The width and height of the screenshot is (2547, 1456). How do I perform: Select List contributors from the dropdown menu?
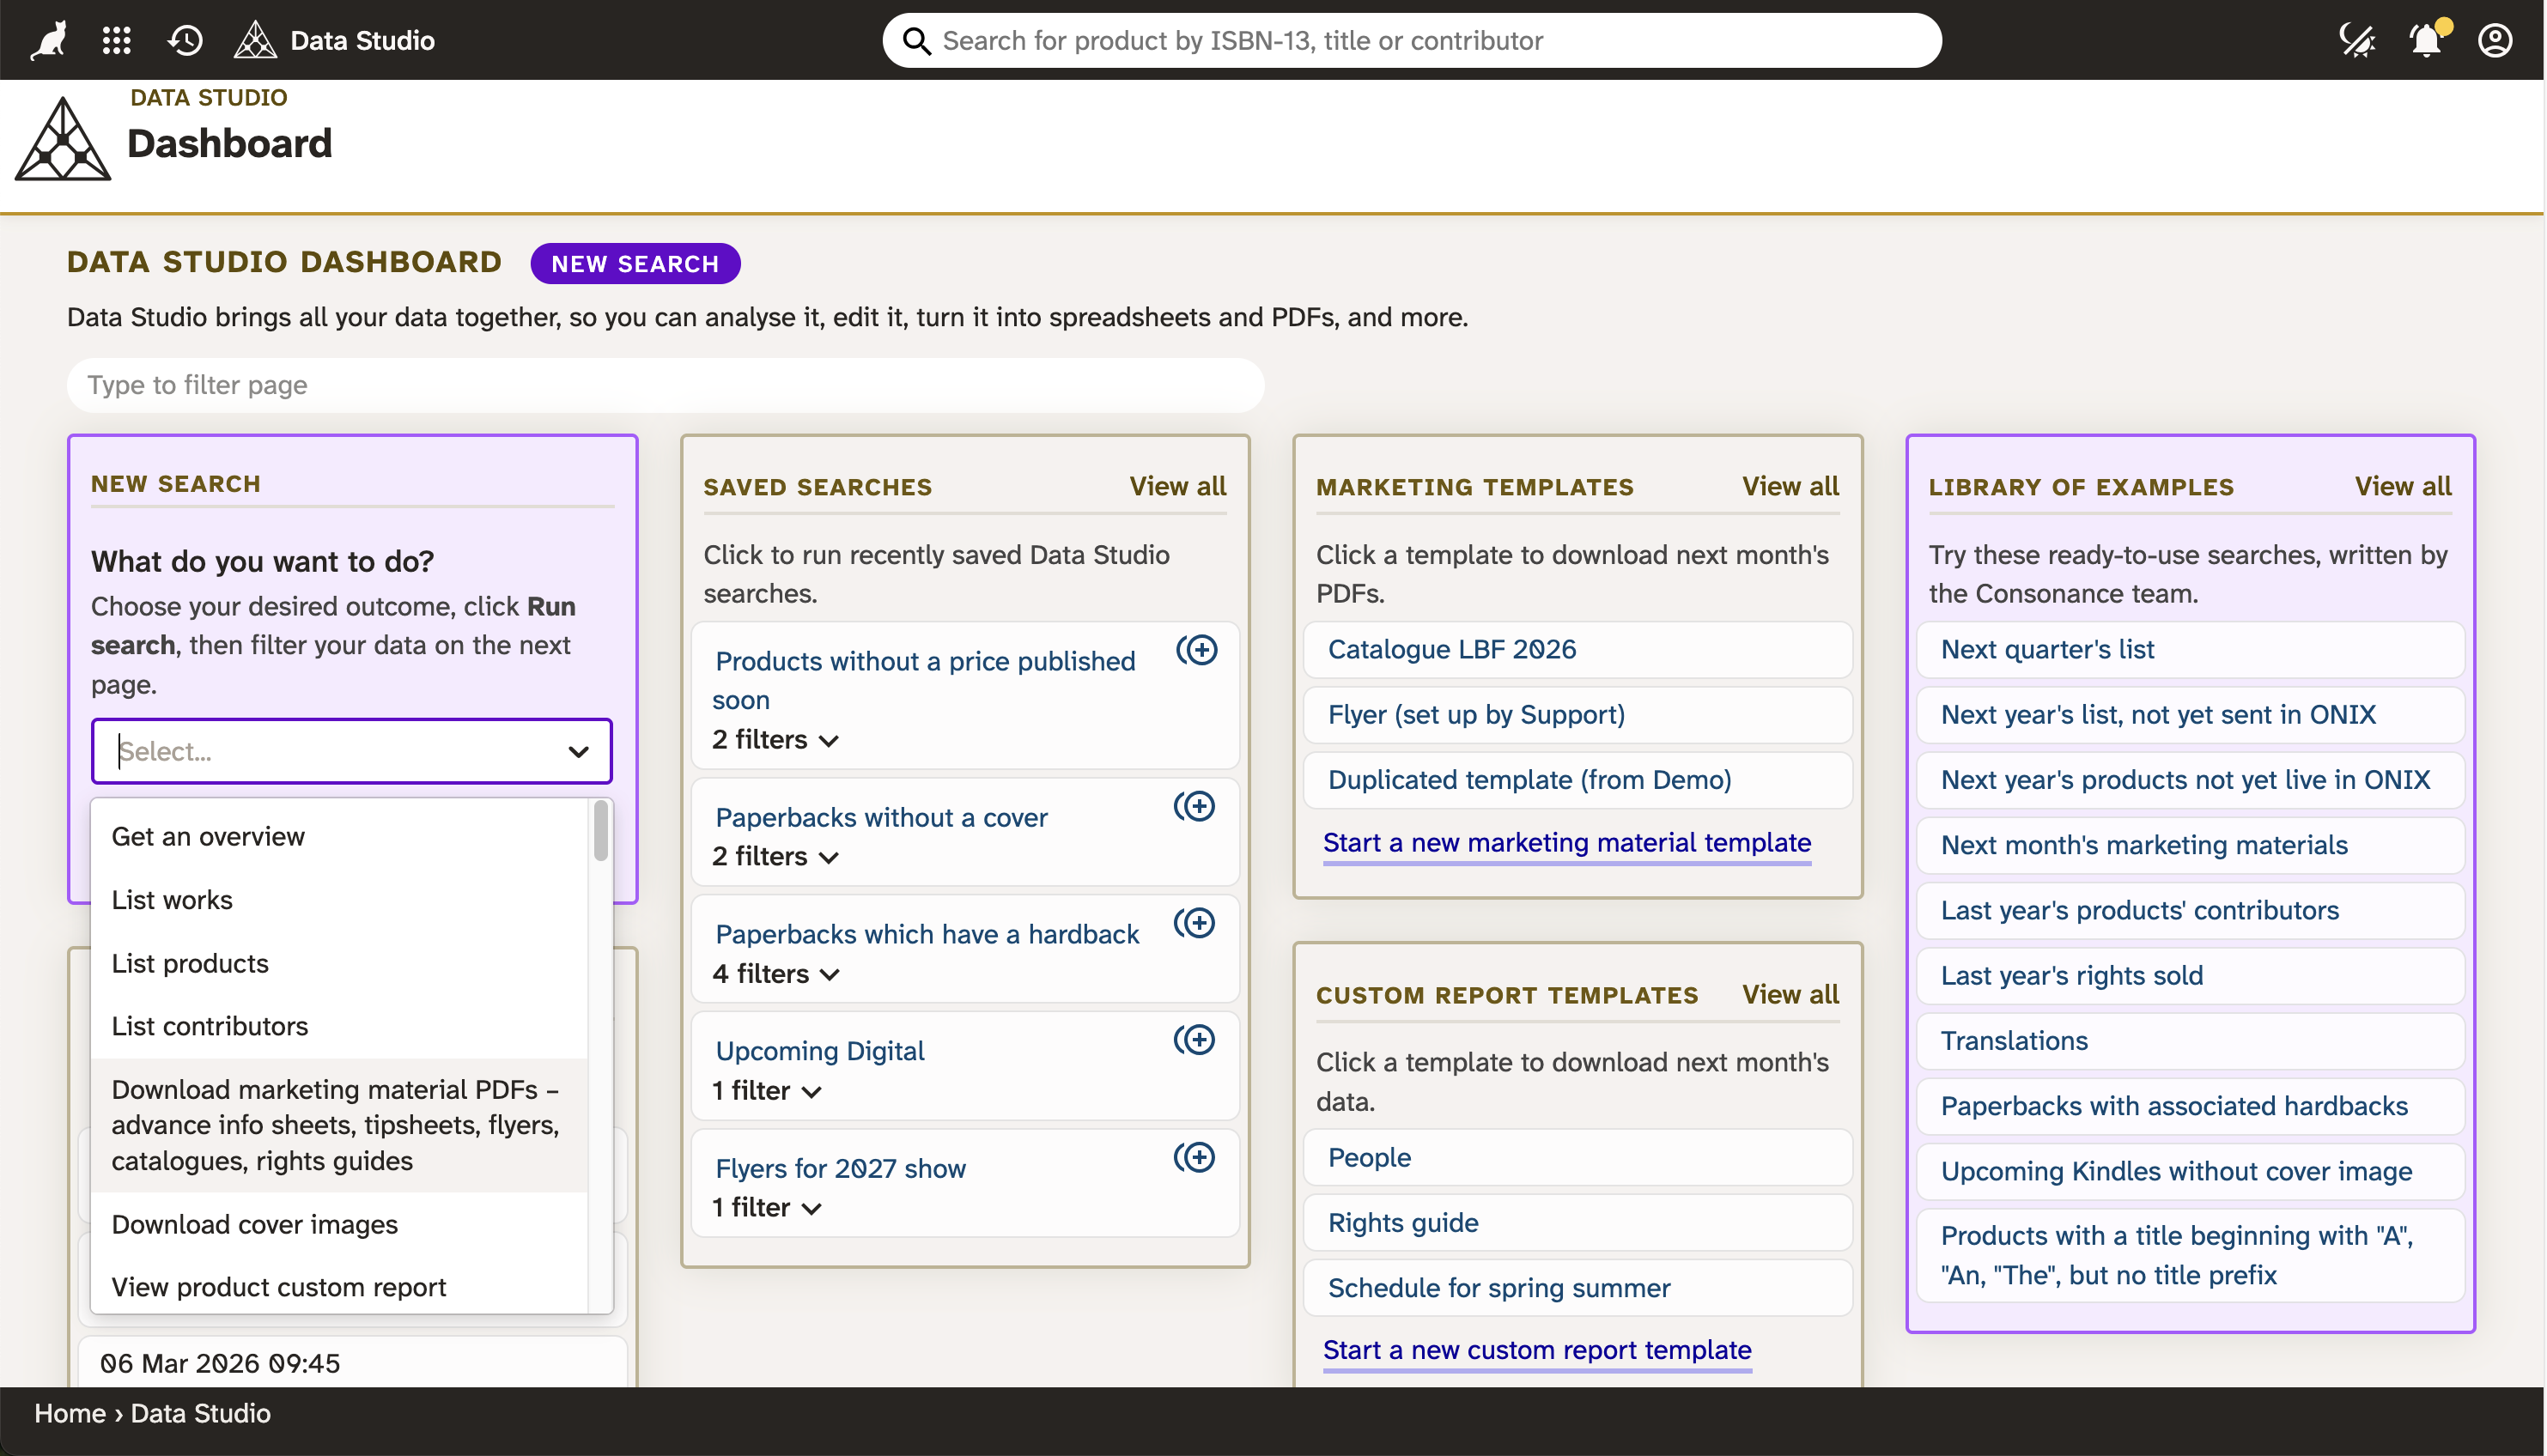(210, 1025)
